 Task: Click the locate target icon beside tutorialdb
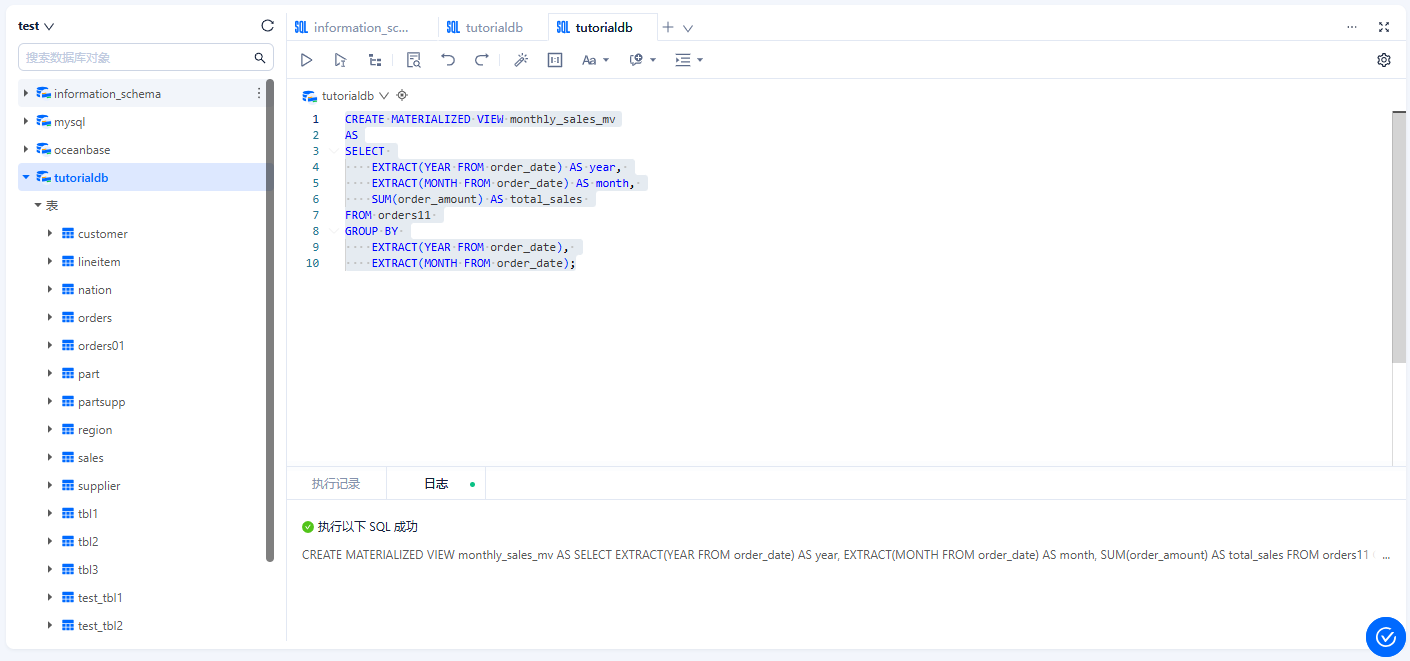pos(402,96)
